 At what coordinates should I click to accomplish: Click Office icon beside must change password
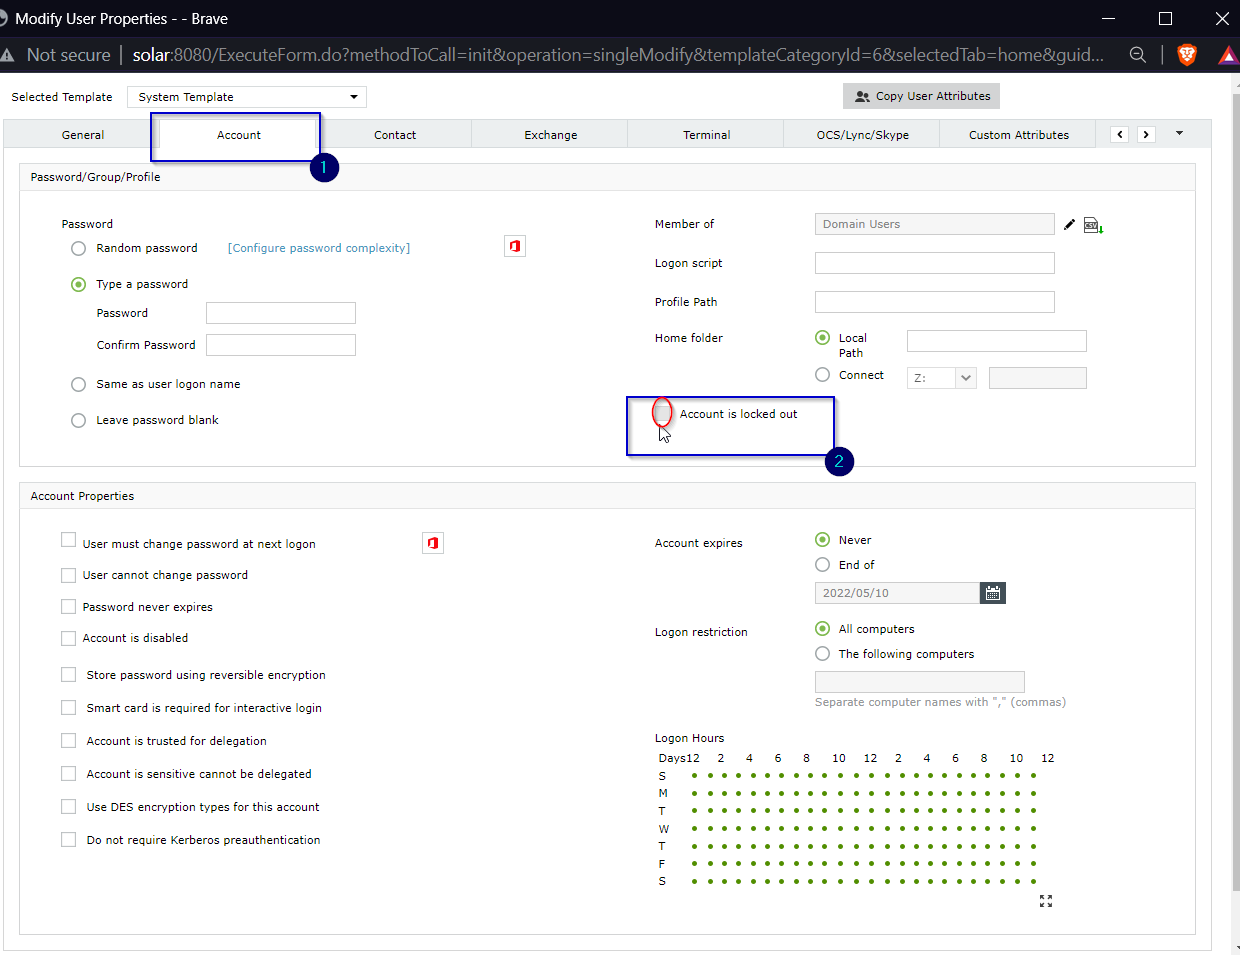click(x=432, y=543)
